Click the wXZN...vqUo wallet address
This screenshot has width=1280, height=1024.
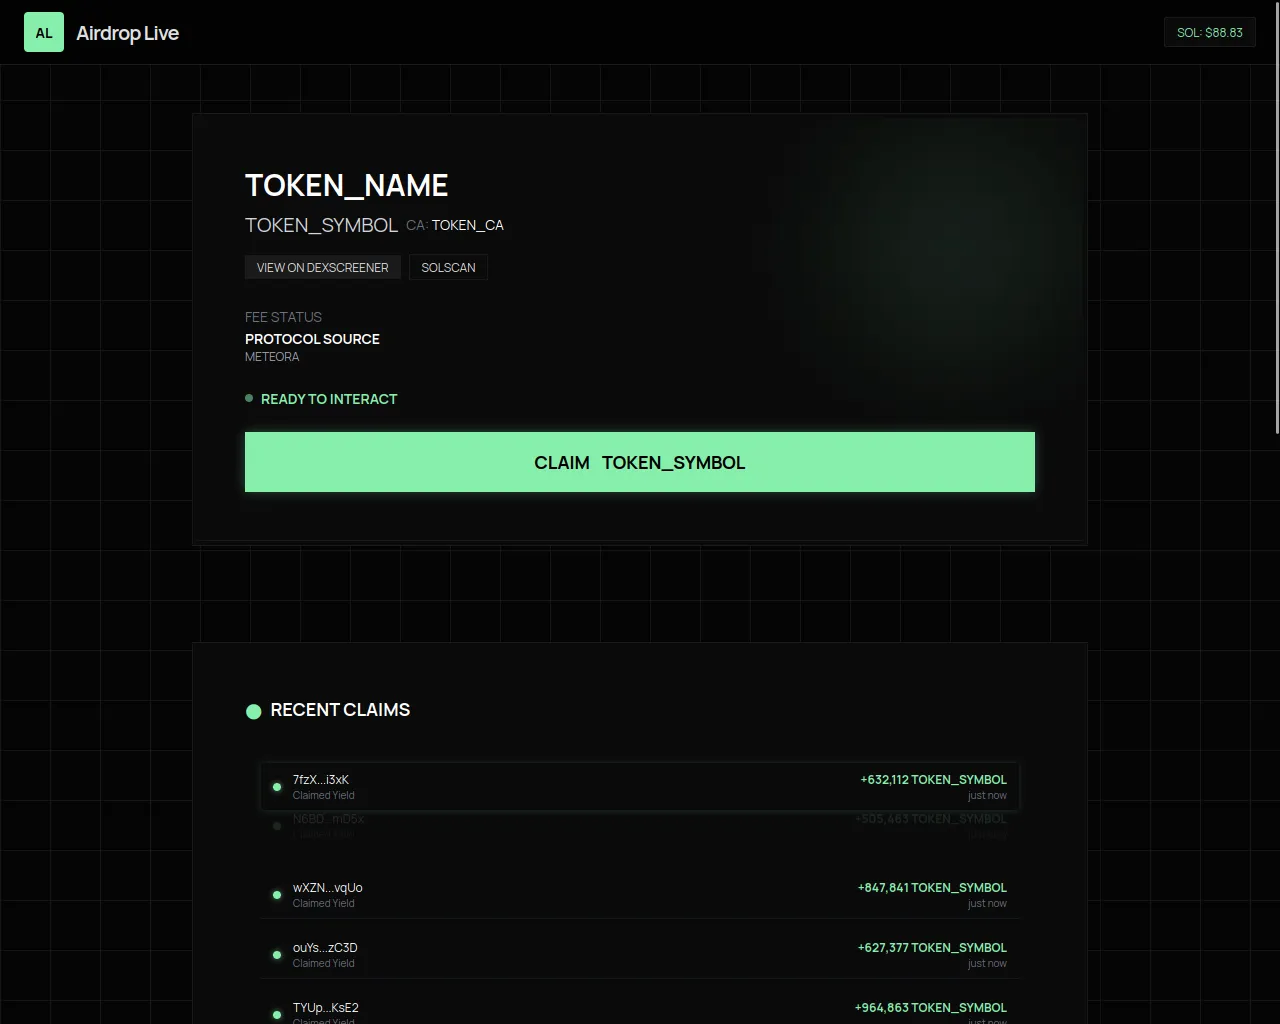[x=327, y=887]
